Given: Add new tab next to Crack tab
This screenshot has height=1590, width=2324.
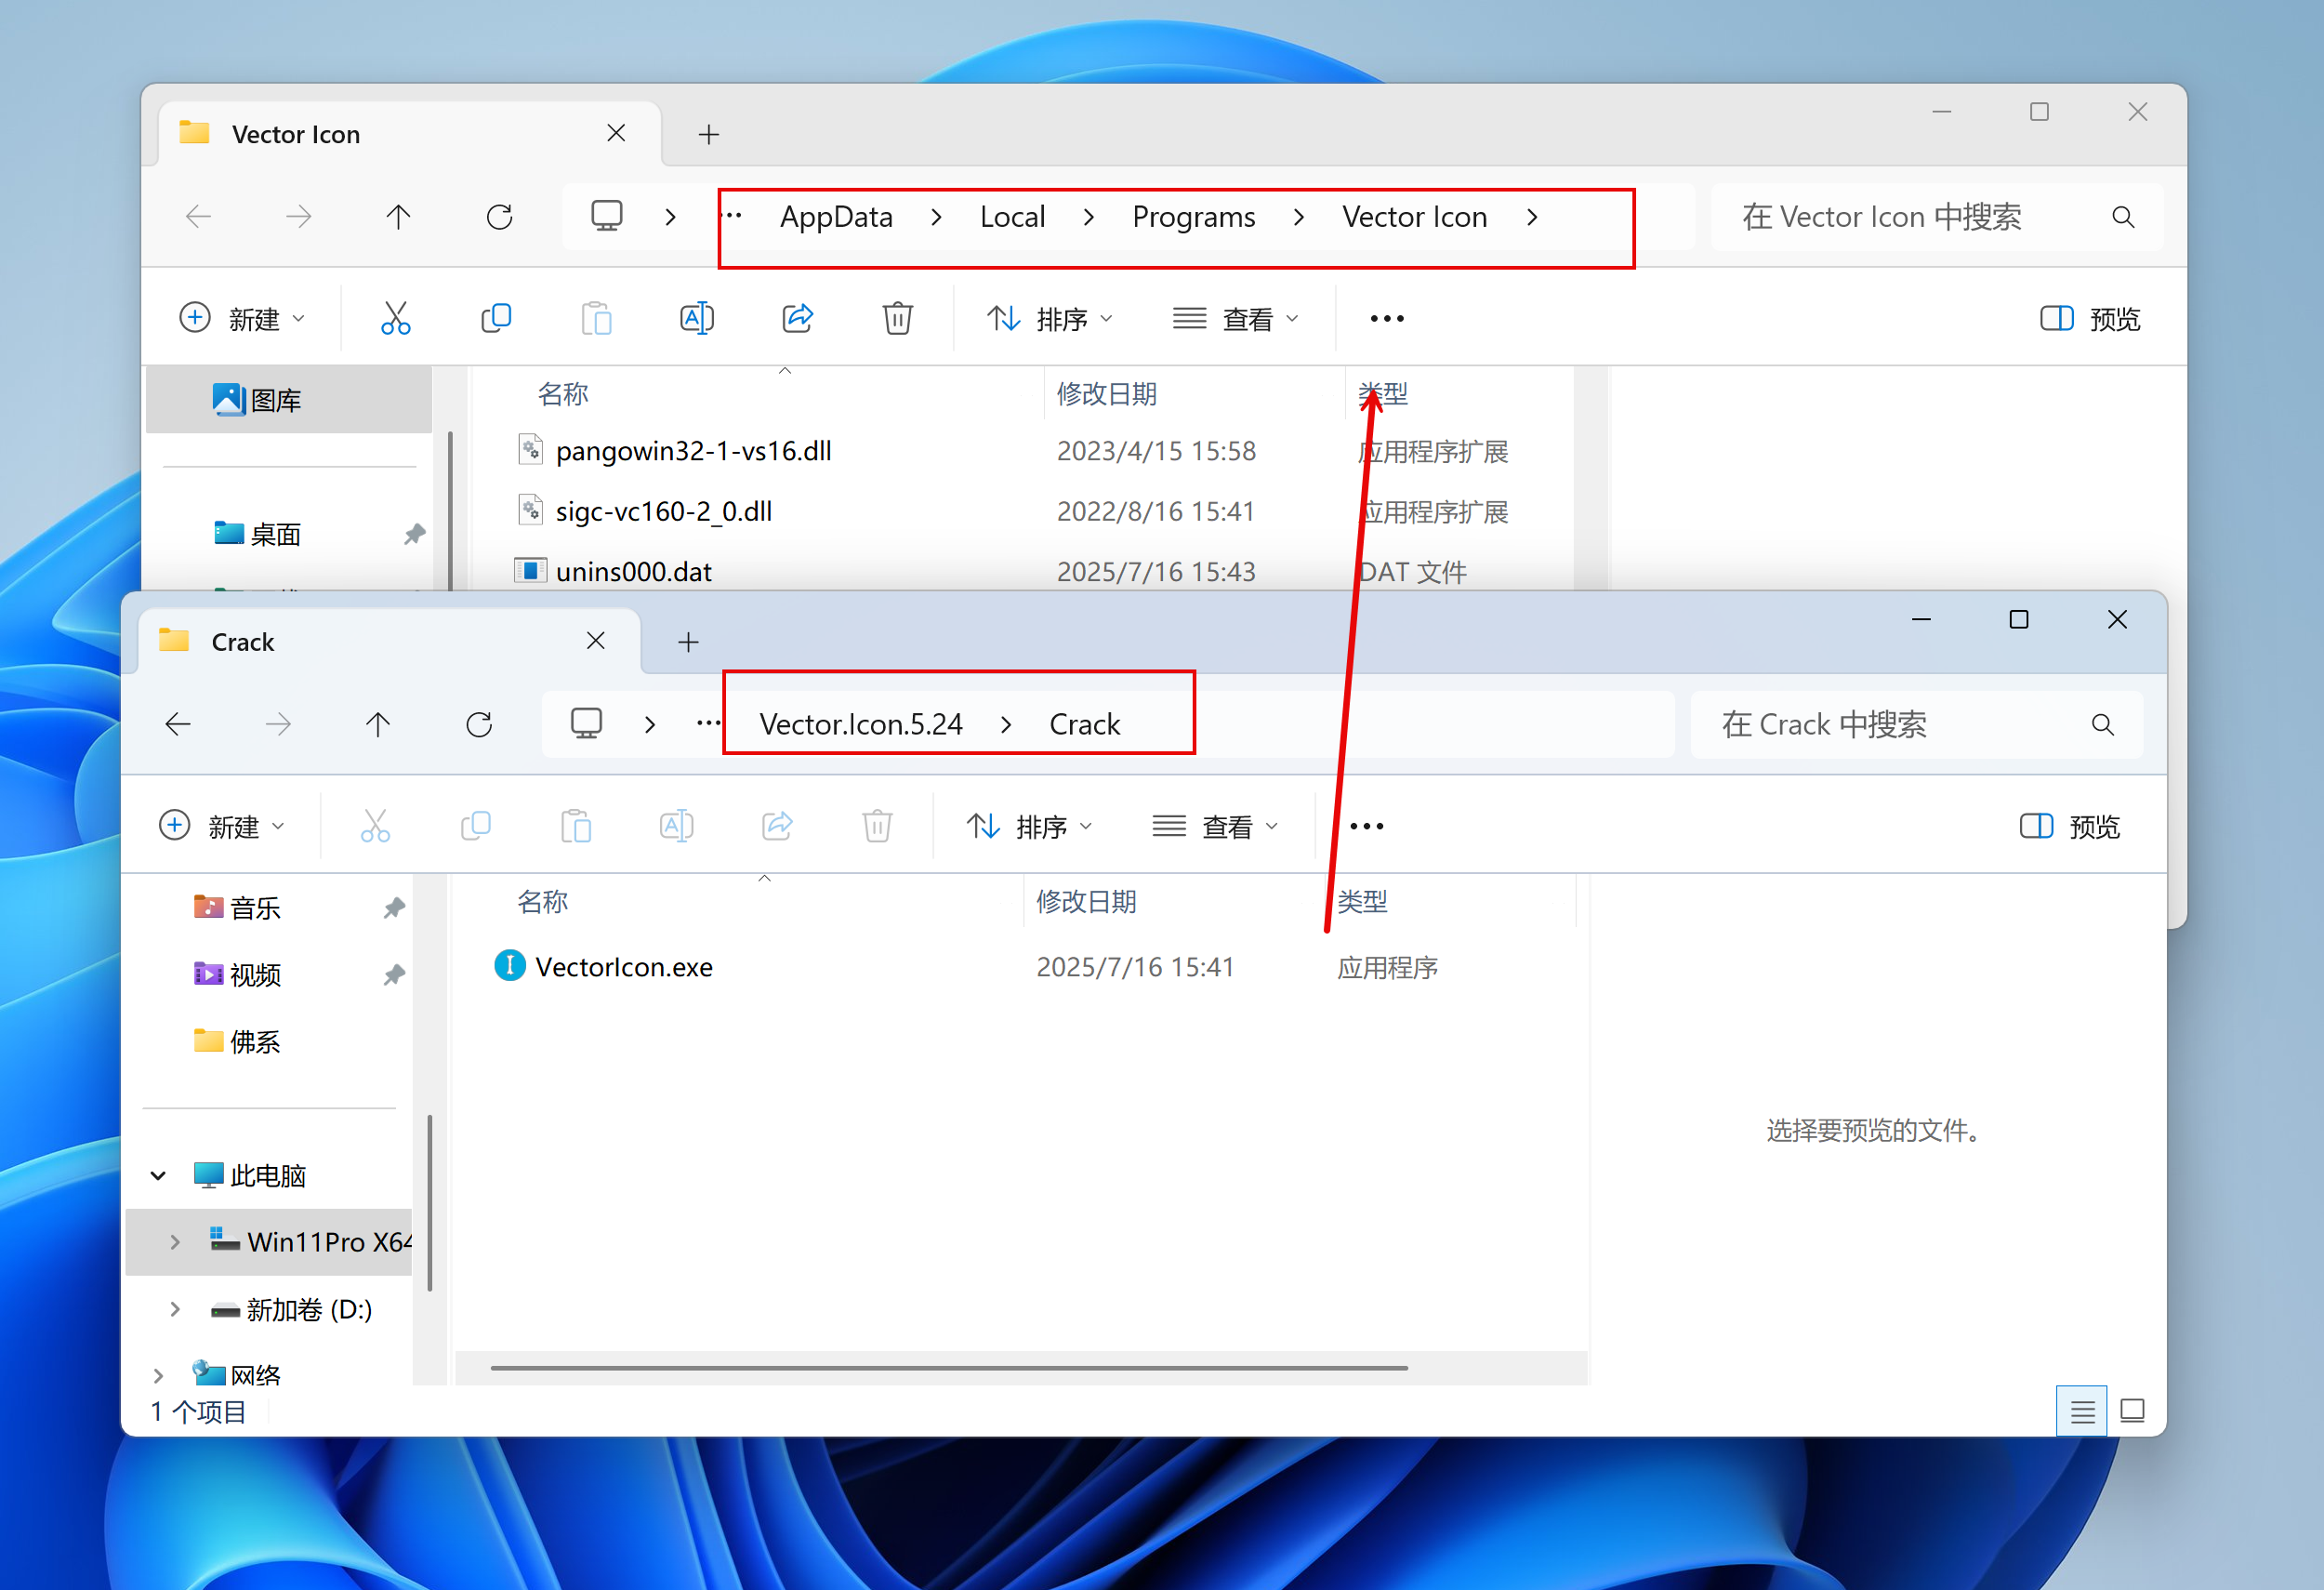Looking at the screenshot, I should click(x=688, y=642).
